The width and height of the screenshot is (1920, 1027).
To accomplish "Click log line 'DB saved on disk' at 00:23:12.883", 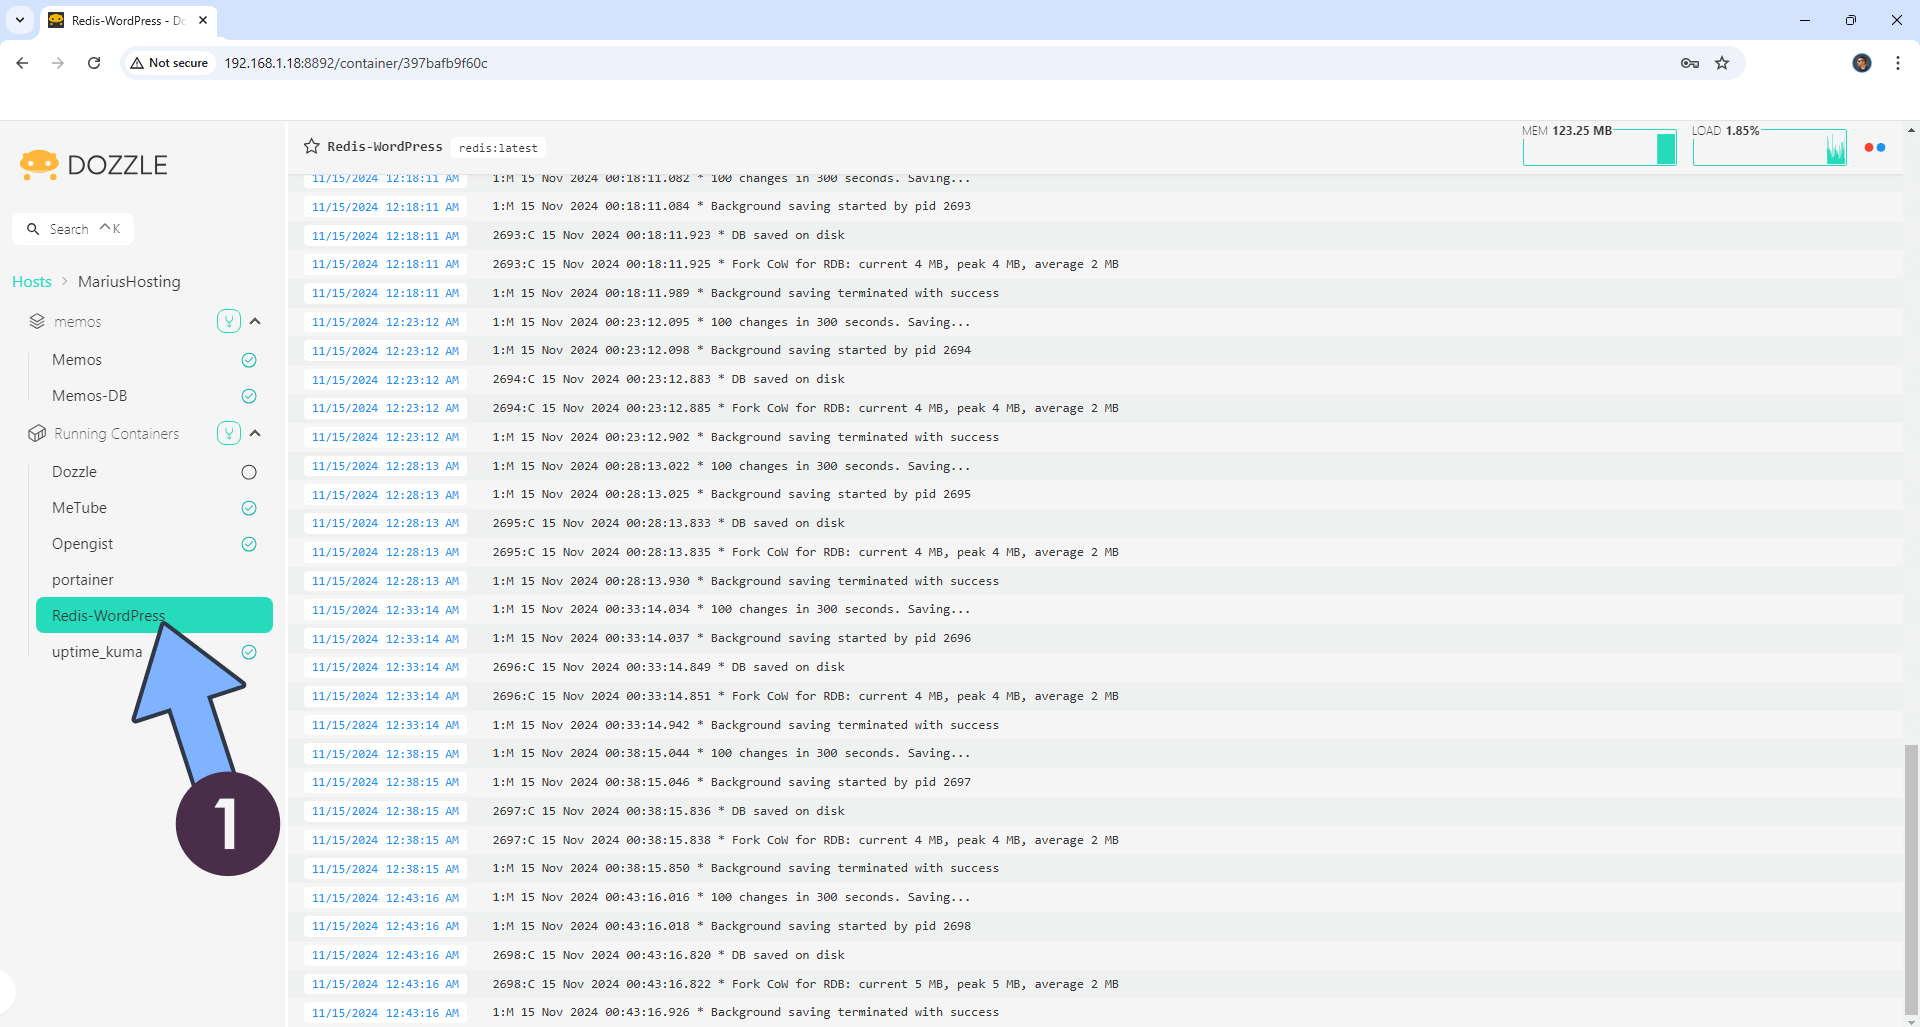I will click(668, 379).
